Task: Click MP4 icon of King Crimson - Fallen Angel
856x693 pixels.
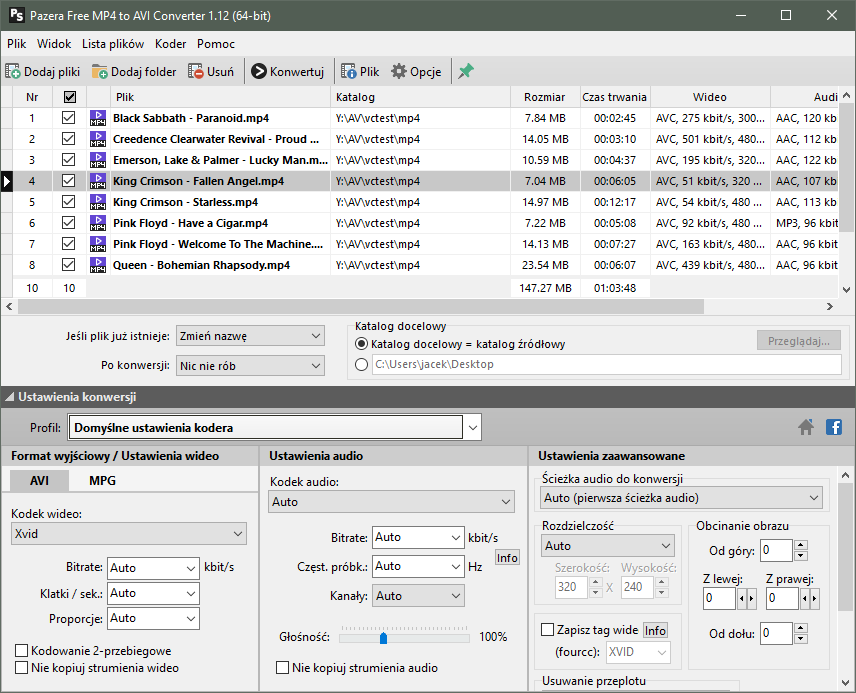Action: click(x=98, y=181)
